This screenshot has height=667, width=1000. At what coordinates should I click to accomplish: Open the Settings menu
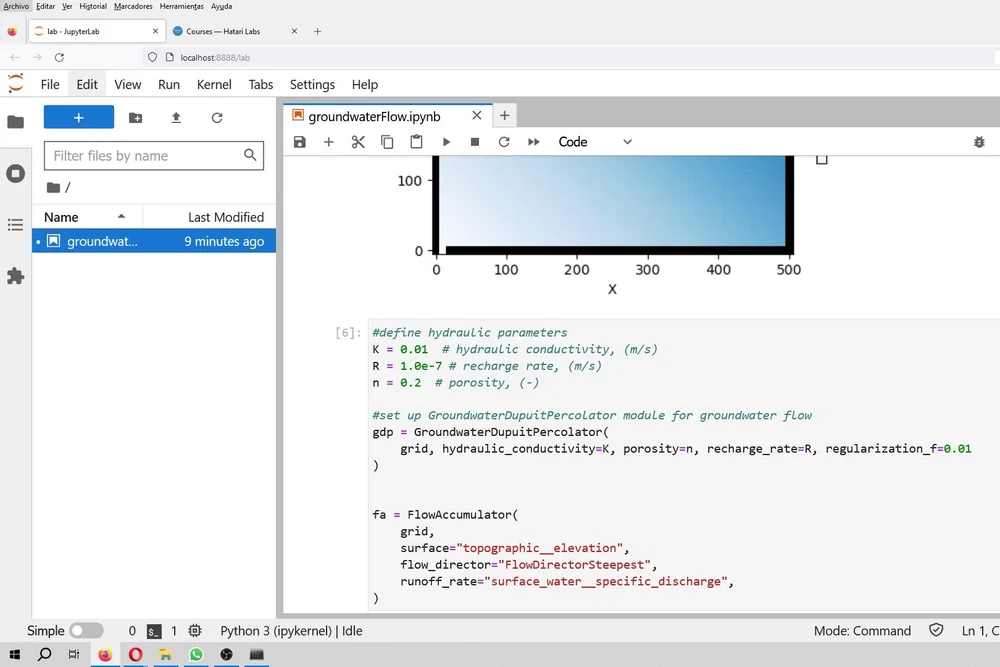[312, 84]
